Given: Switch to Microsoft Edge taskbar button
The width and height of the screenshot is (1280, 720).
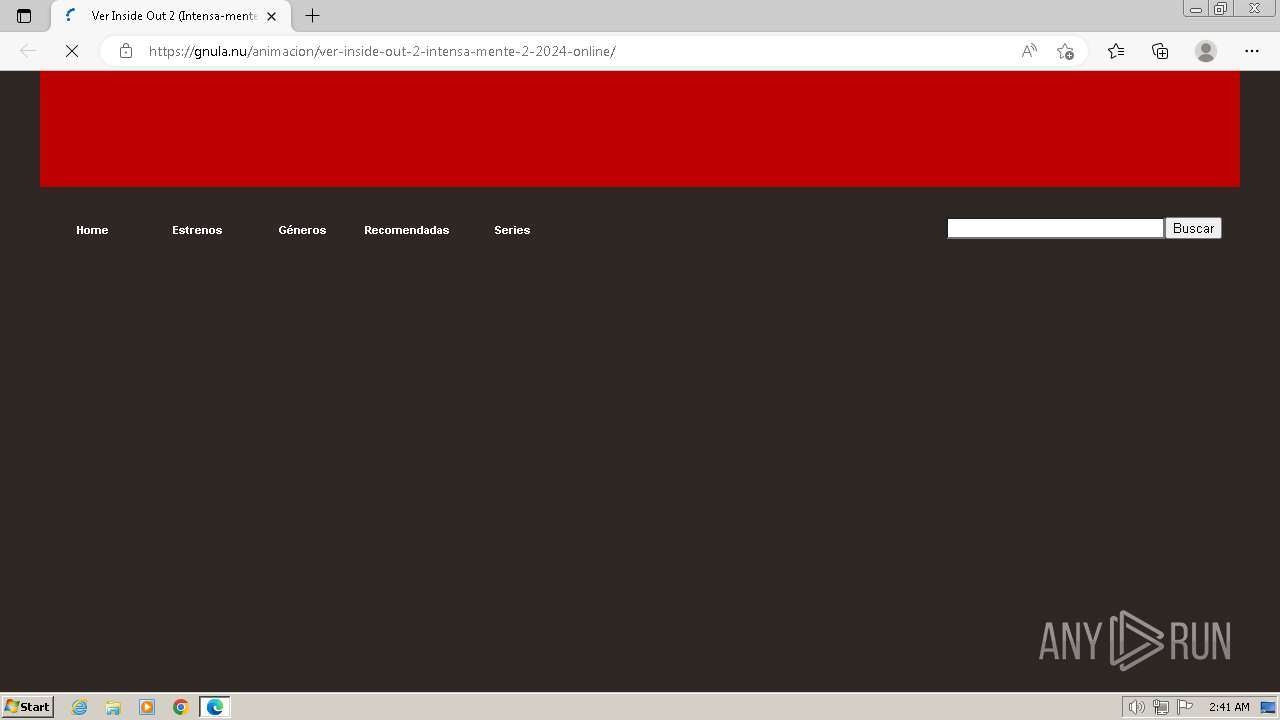Looking at the screenshot, I should [215, 707].
